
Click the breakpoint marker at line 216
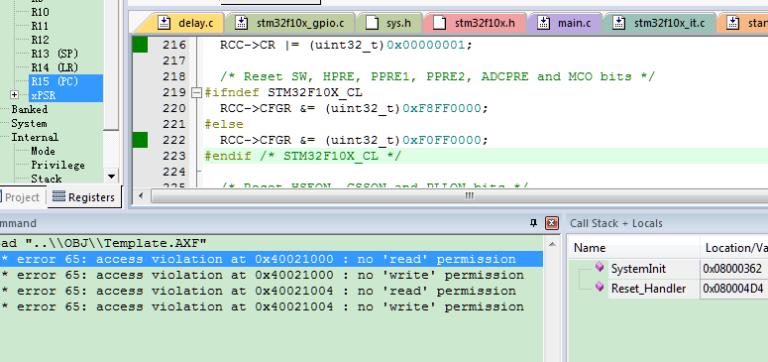click(140, 45)
